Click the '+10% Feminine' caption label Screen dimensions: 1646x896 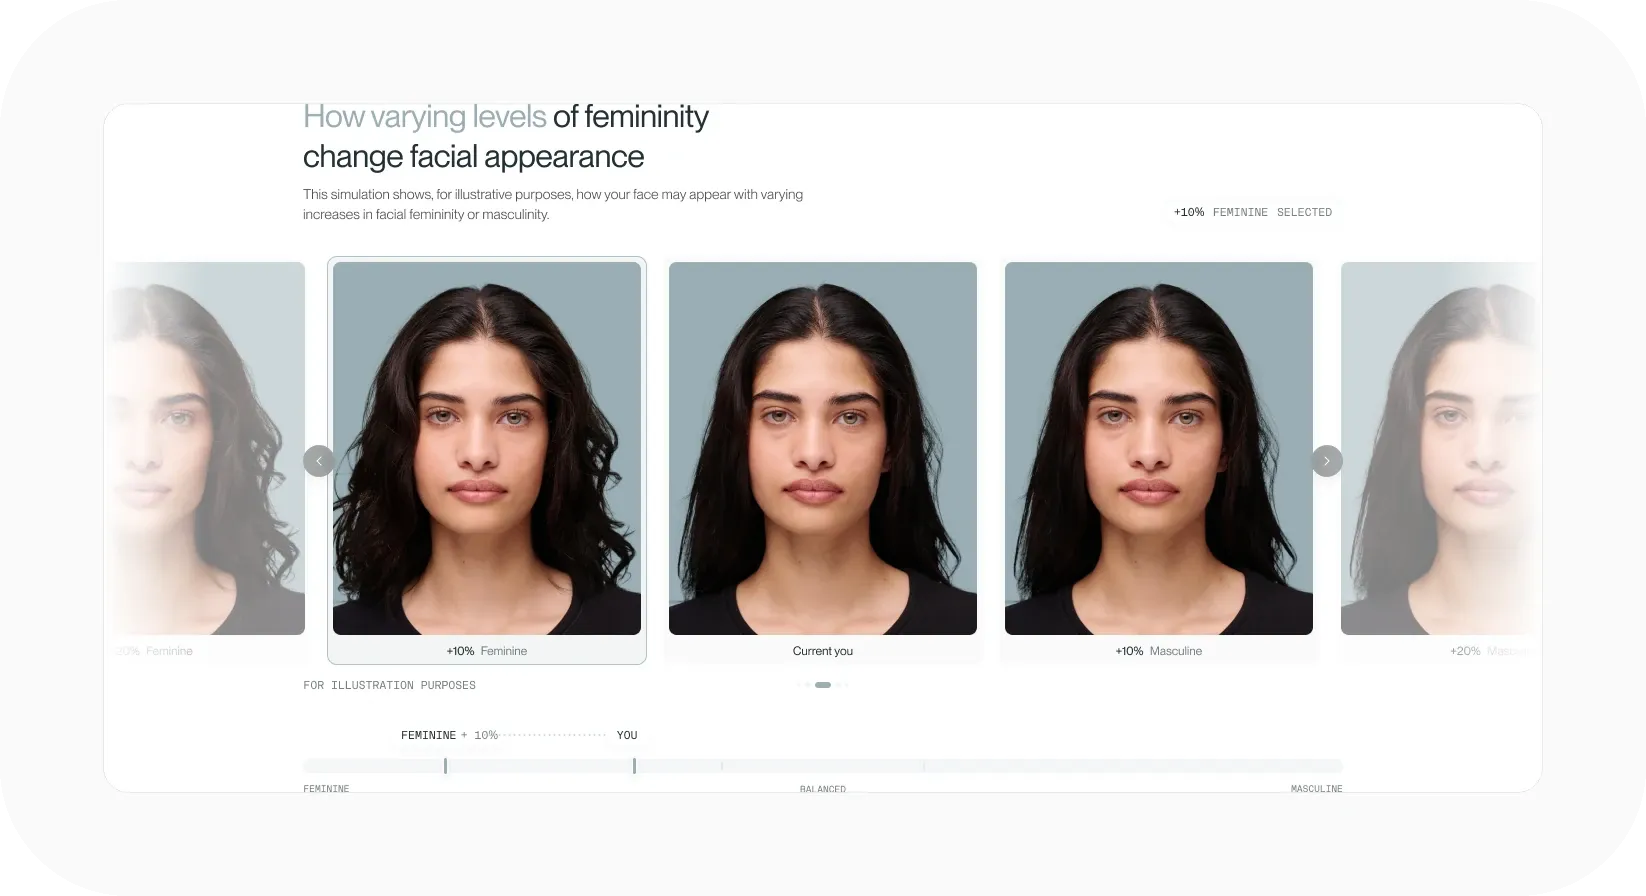[487, 651]
